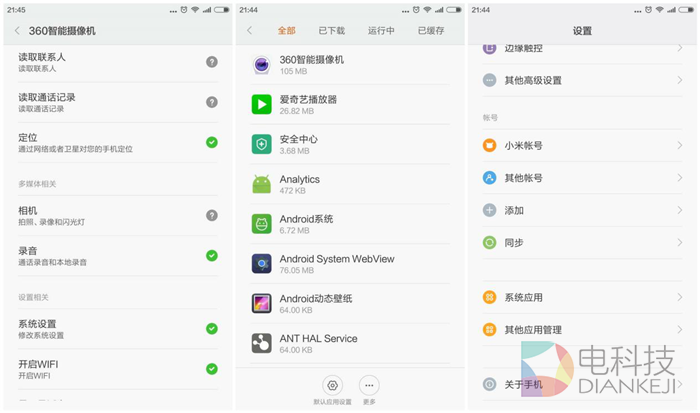Screen dimensions: 700x413
Task: Toggle 定位 permission green check
Action: coord(212,142)
